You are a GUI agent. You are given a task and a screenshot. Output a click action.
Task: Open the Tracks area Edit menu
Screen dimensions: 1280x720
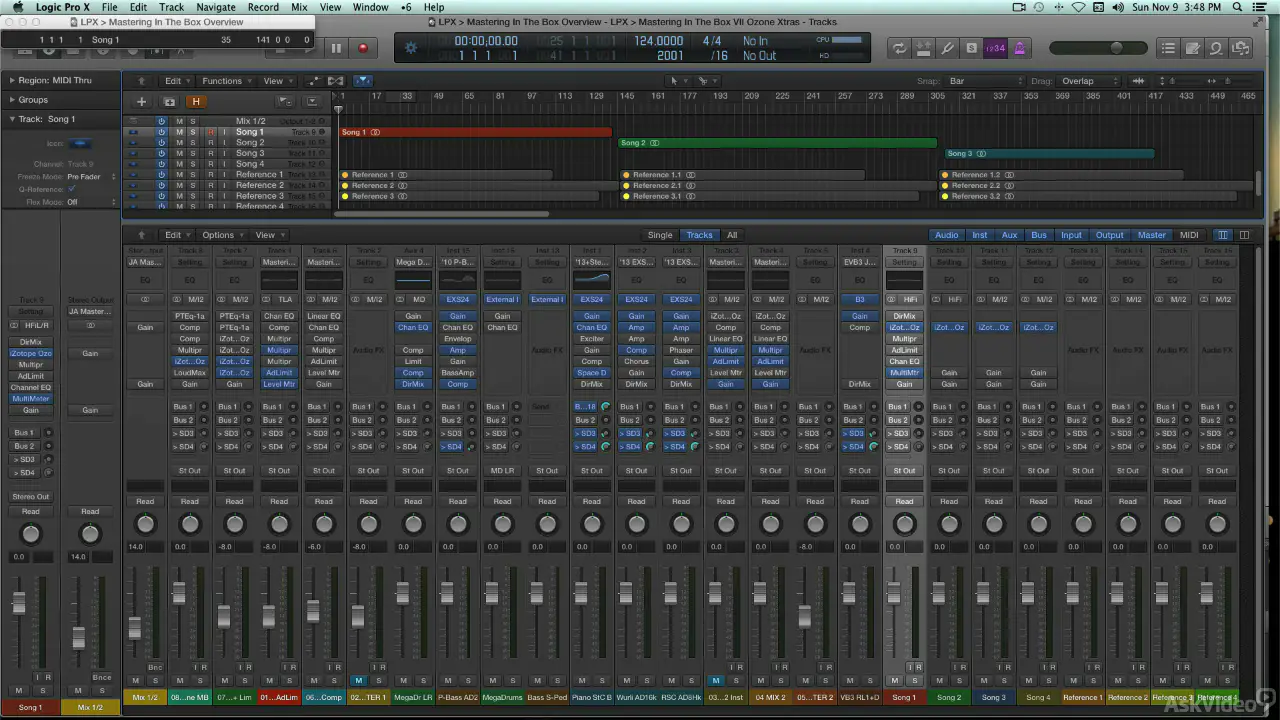point(176,81)
